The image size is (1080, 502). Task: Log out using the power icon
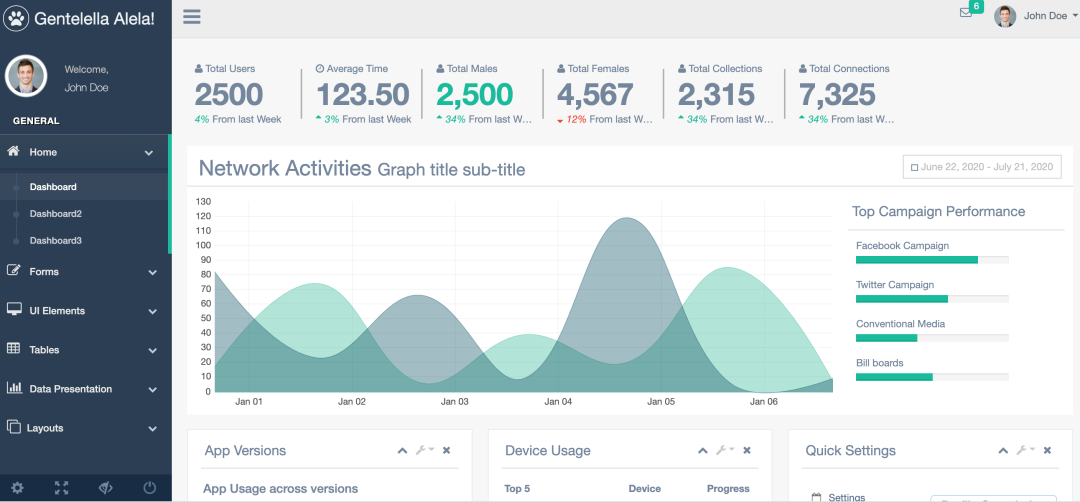[150, 488]
